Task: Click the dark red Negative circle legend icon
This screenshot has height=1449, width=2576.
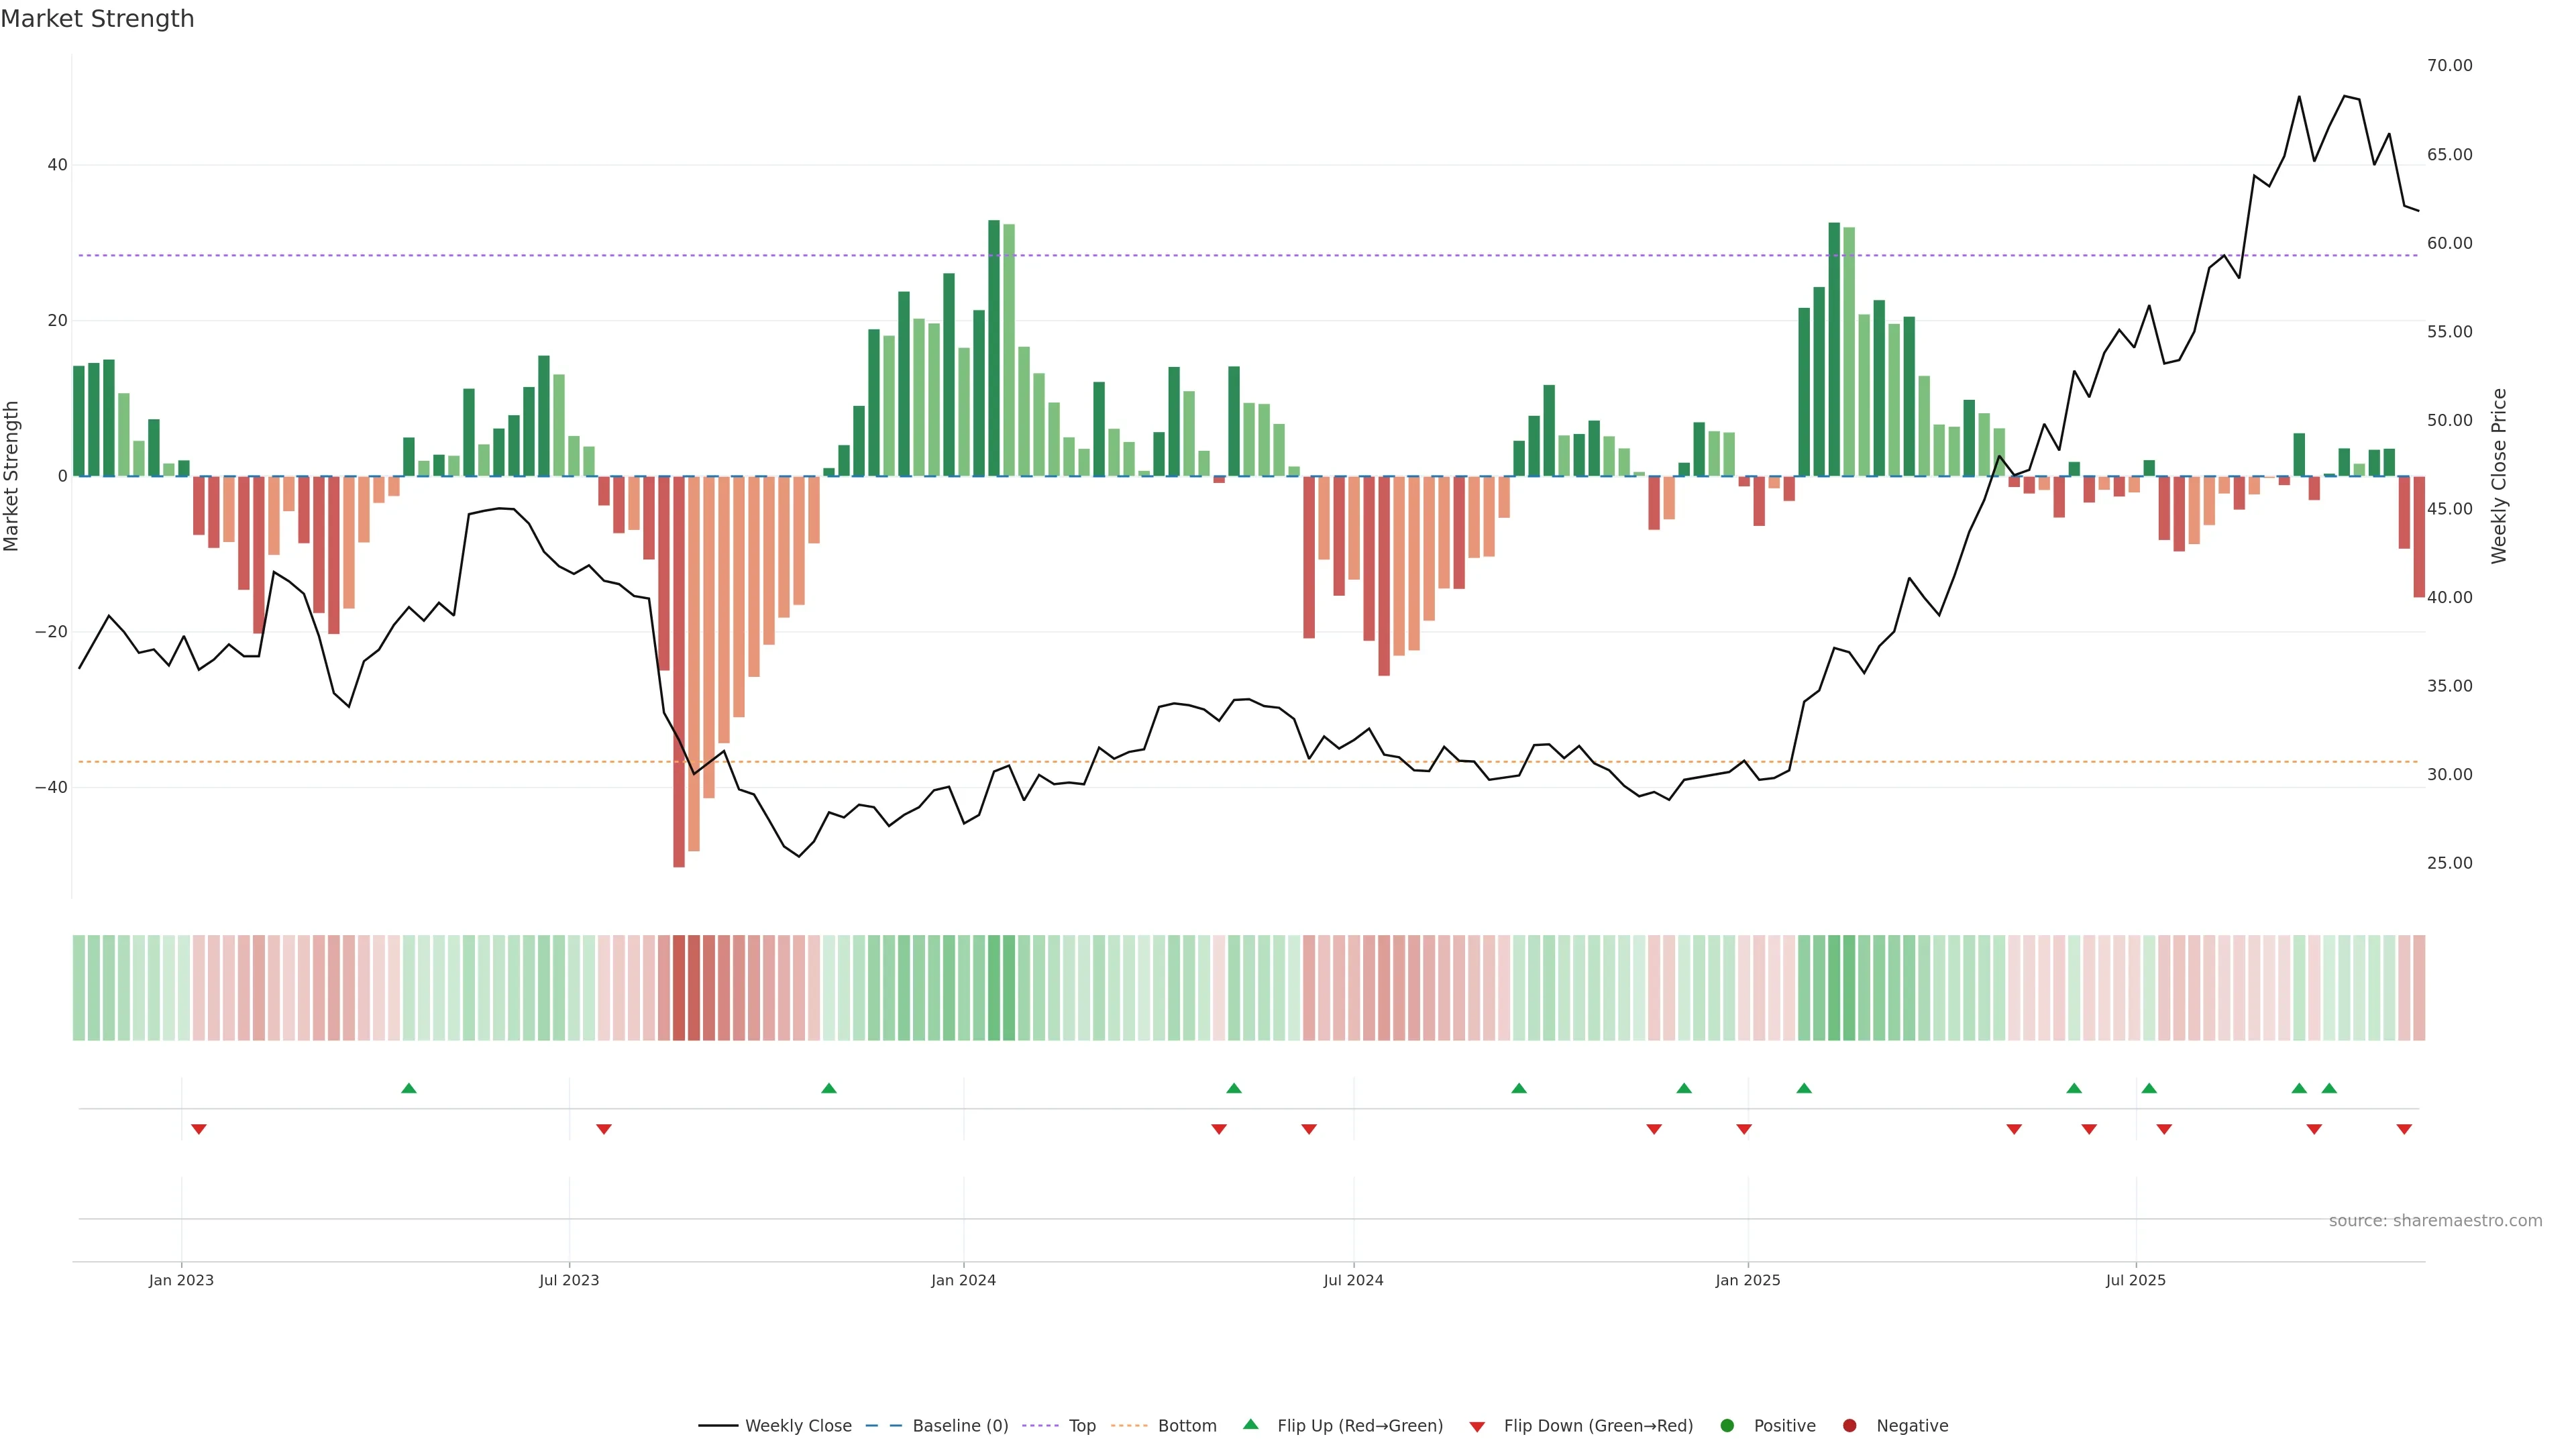Action: (x=1849, y=1425)
